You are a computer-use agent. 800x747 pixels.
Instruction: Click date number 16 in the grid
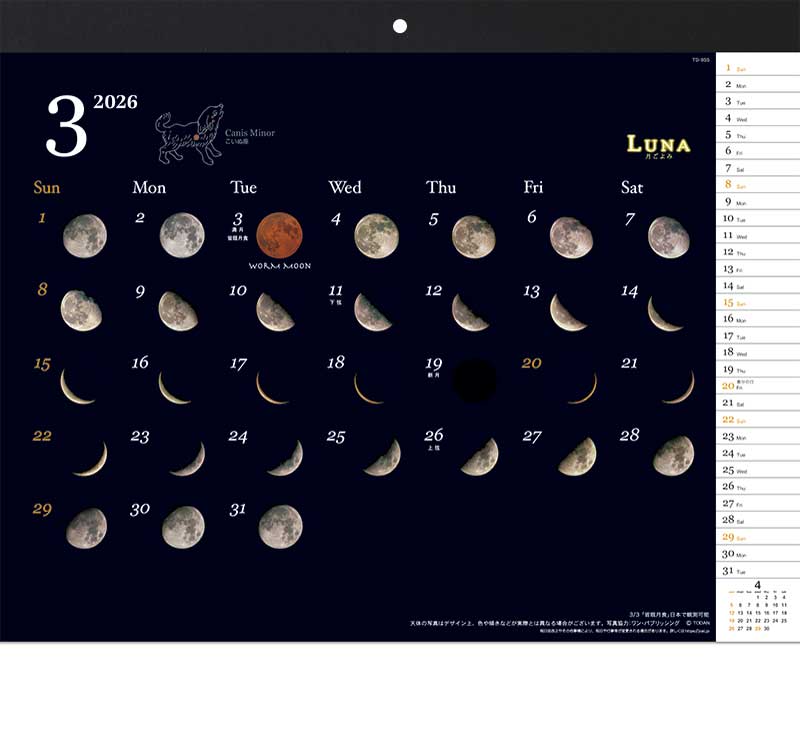(x=140, y=363)
